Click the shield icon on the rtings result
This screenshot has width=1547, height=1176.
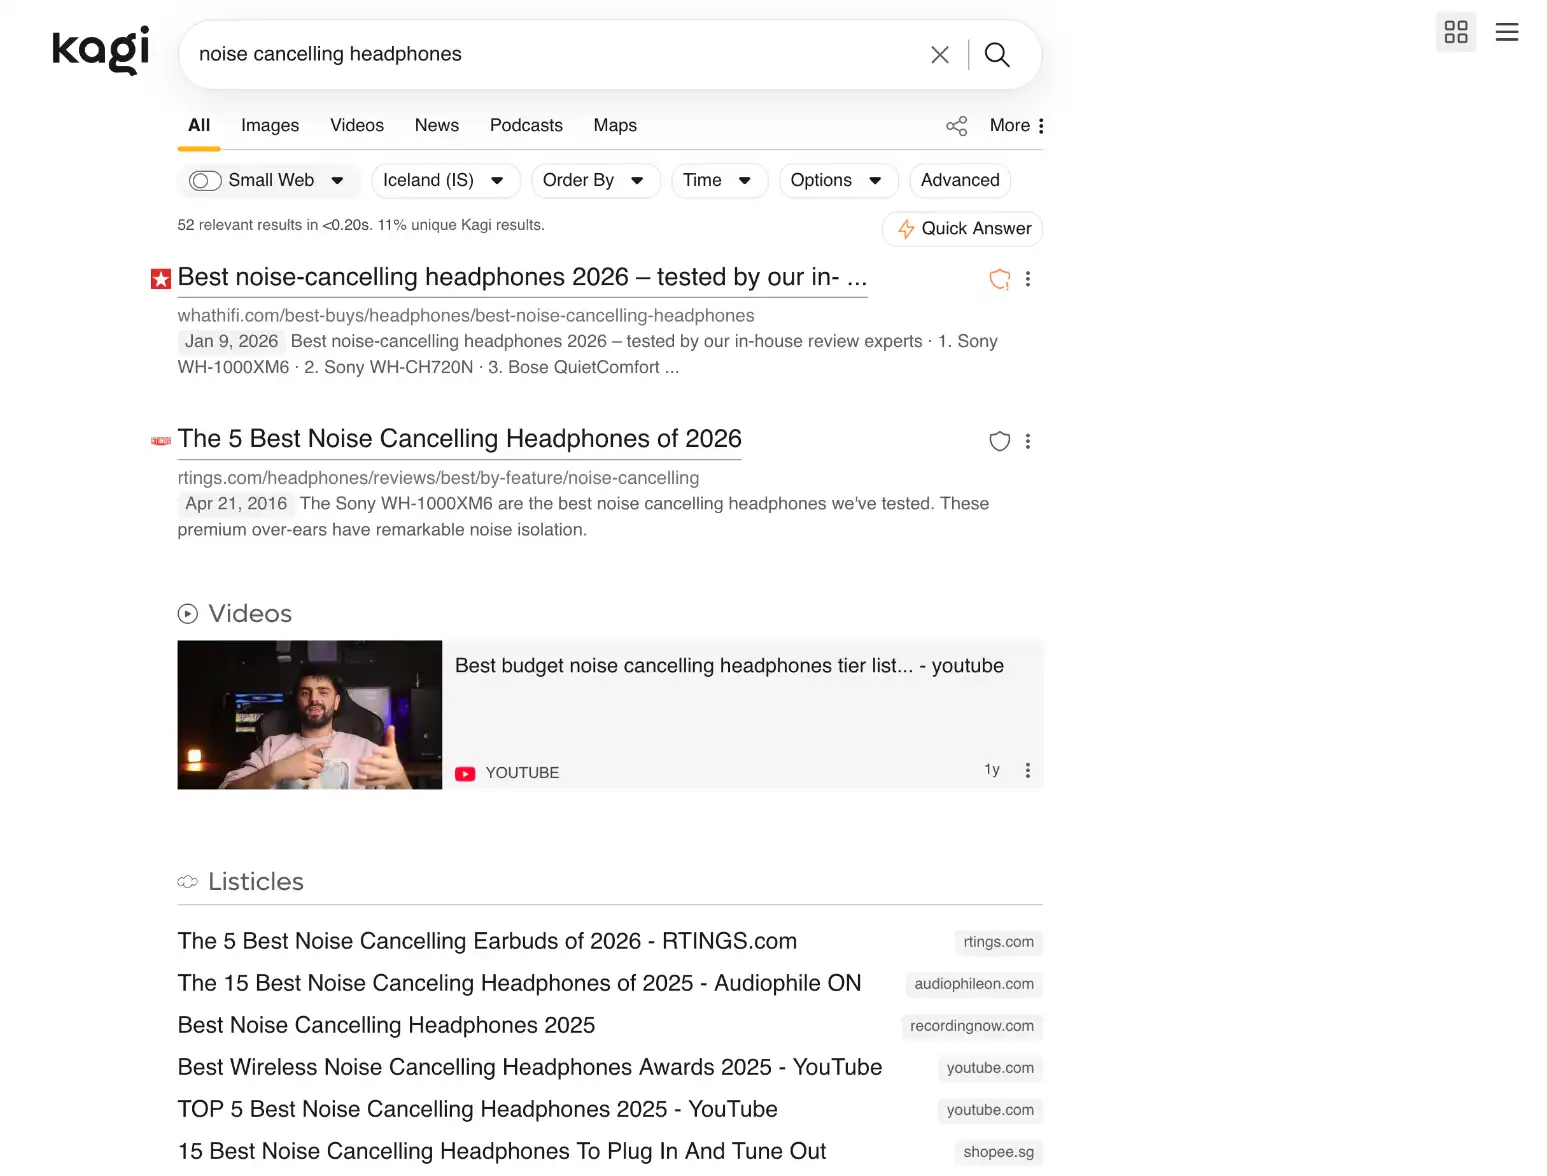coord(999,440)
